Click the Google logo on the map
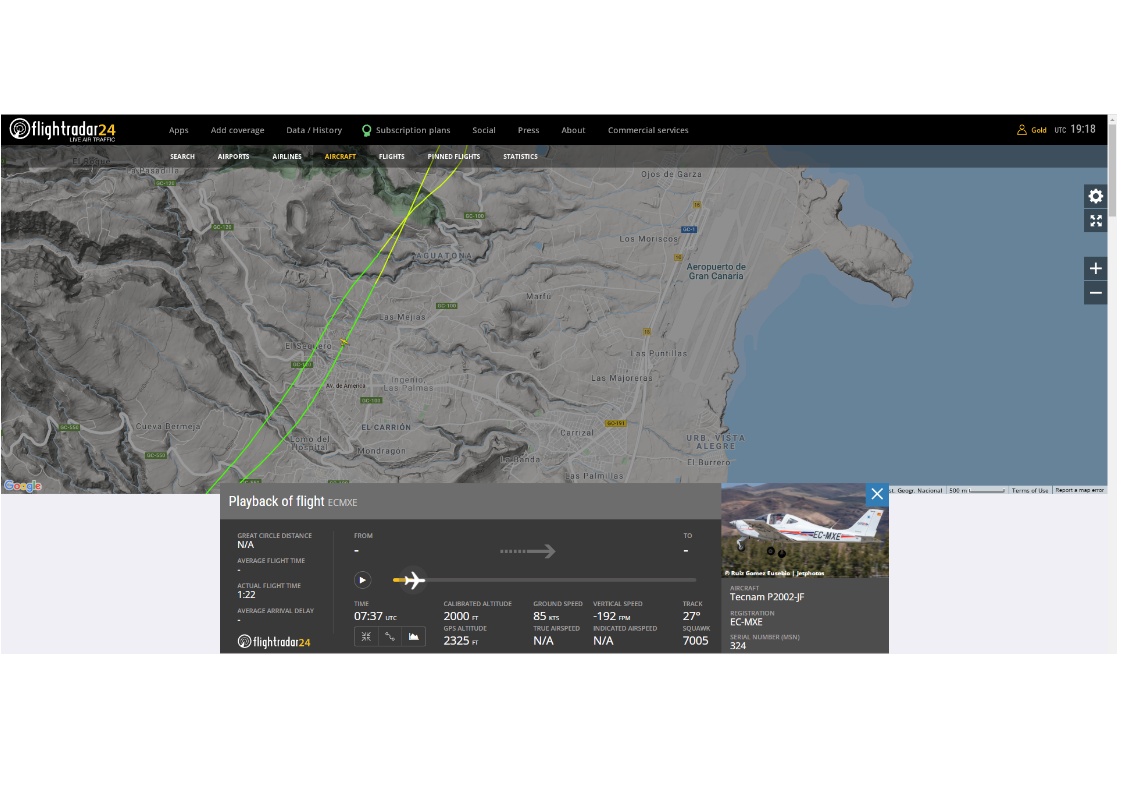1123x794 pixels. [23, 486]
